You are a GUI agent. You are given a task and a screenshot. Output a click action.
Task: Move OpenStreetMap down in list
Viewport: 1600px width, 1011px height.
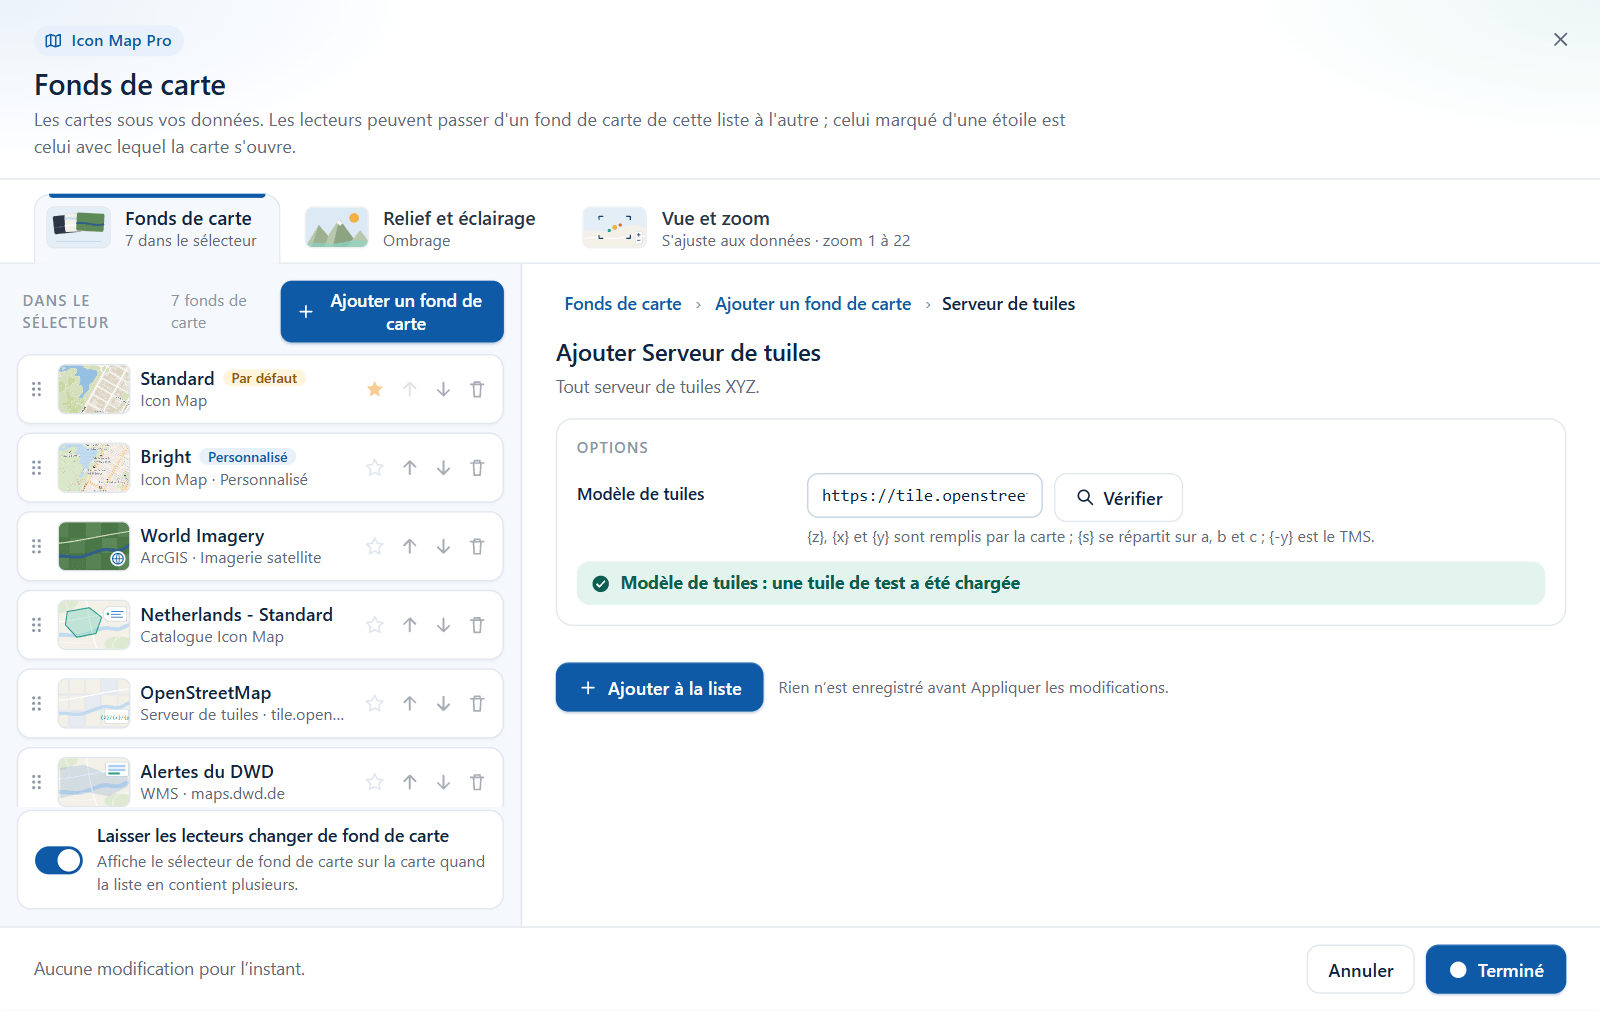pyautogui.click(x=443, y=703)
